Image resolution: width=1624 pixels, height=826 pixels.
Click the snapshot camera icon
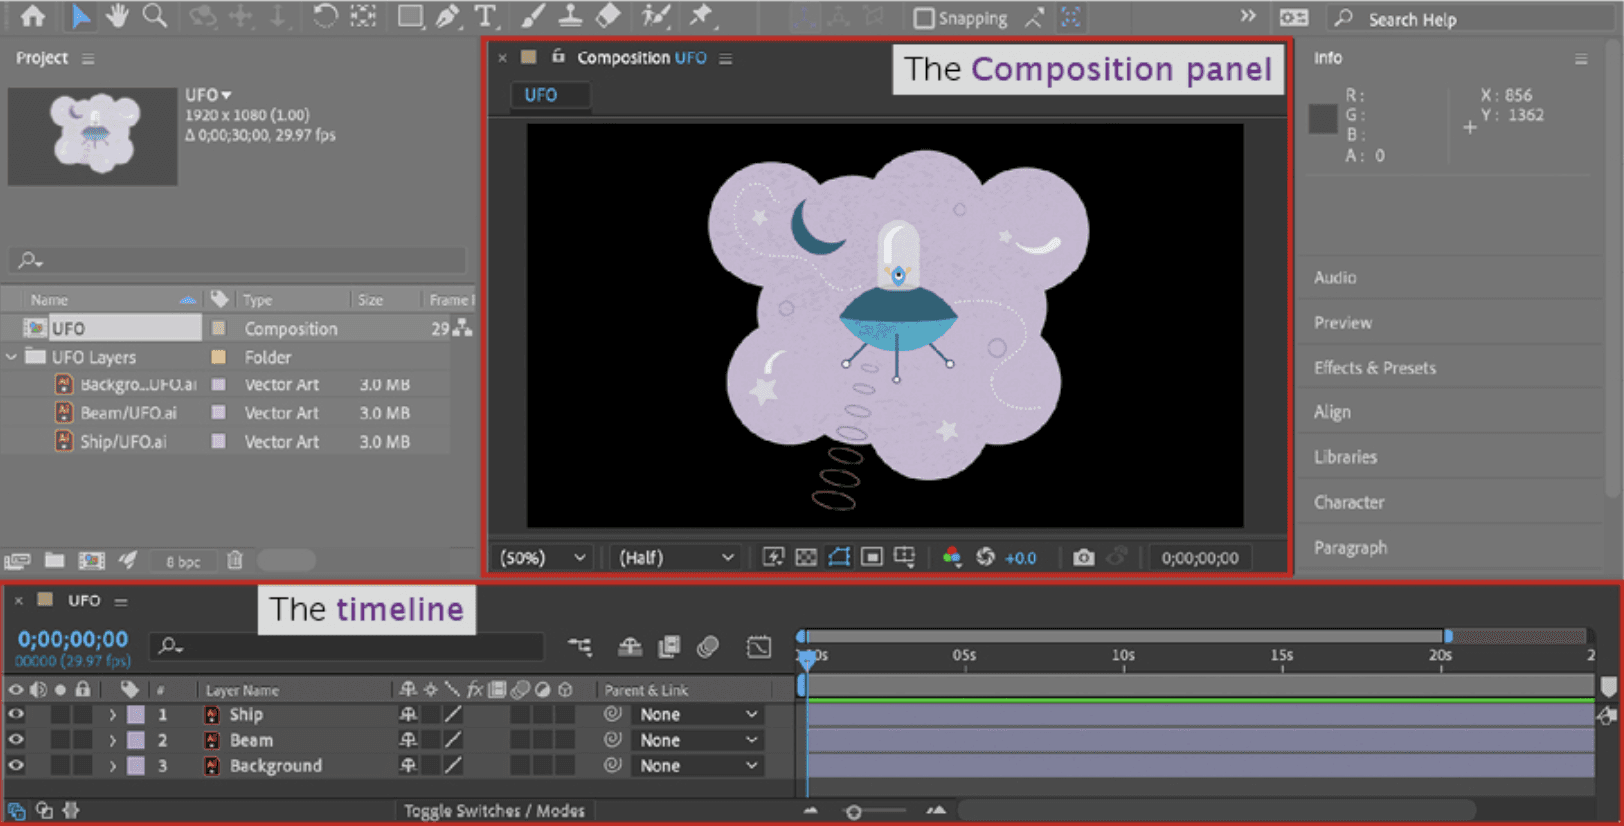[x=1083, y=557]
